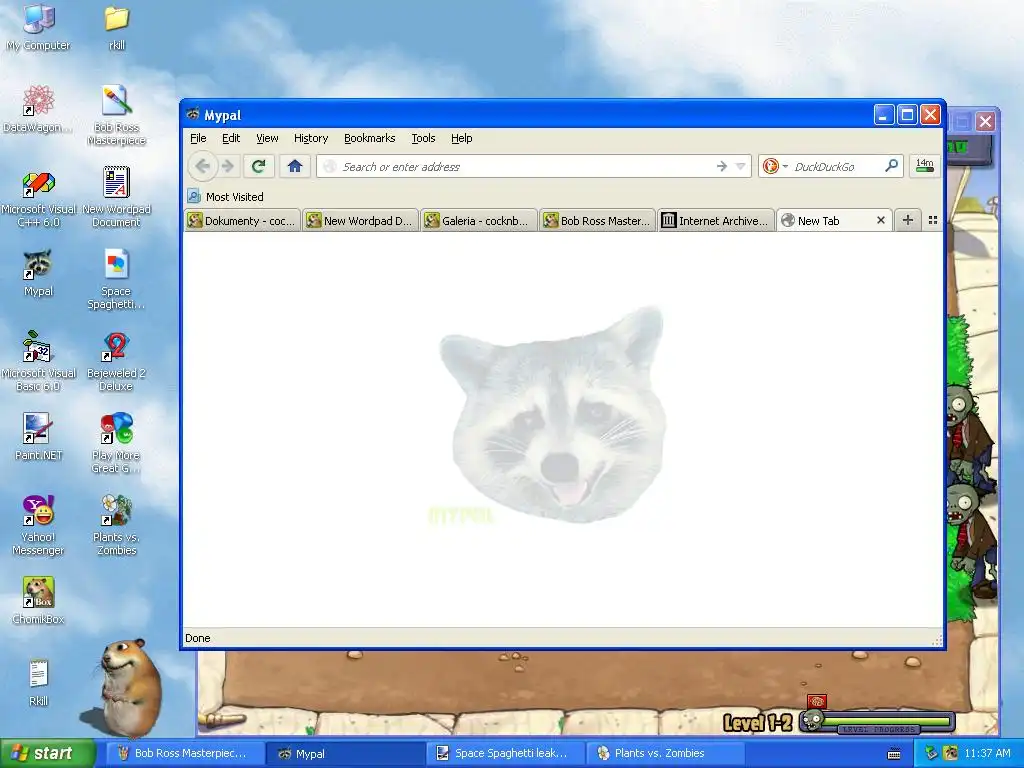Viewport: 1024px width, 768px height.
Task: Open the address bar history dropdown arrow
Action: coord(741,167)
